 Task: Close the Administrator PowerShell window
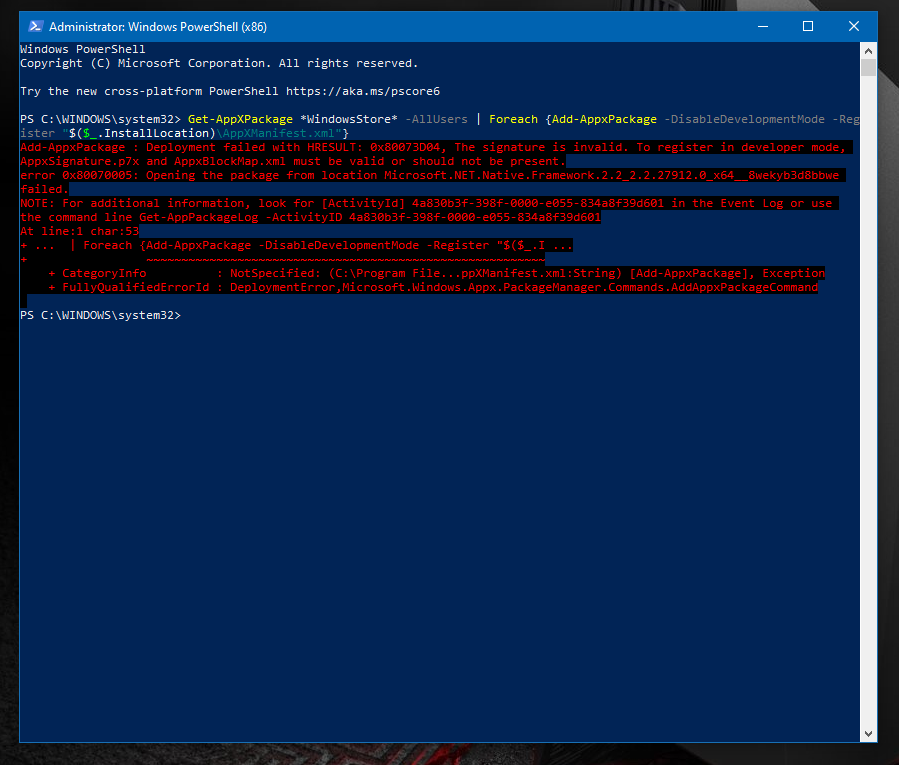pyautogui.click(x=854, y=26)
